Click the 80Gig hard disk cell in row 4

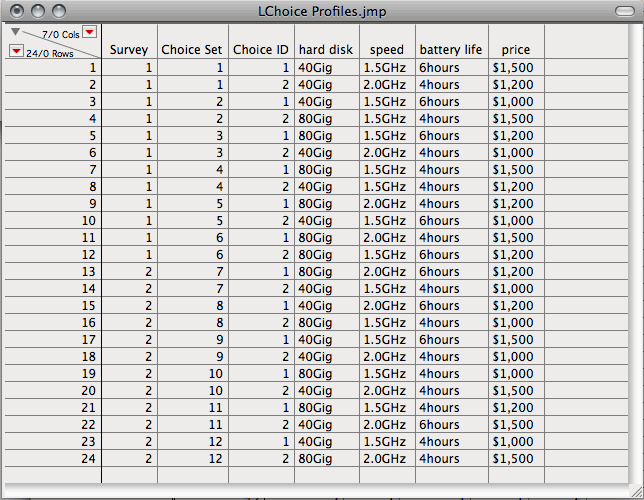[x=327, y=119]
